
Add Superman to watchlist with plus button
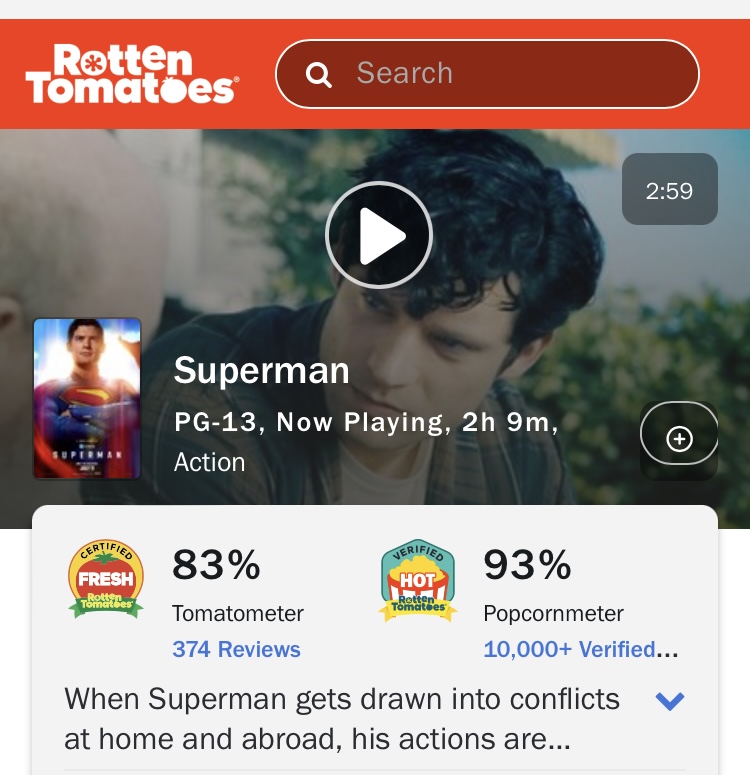click(x=679, y=438)
